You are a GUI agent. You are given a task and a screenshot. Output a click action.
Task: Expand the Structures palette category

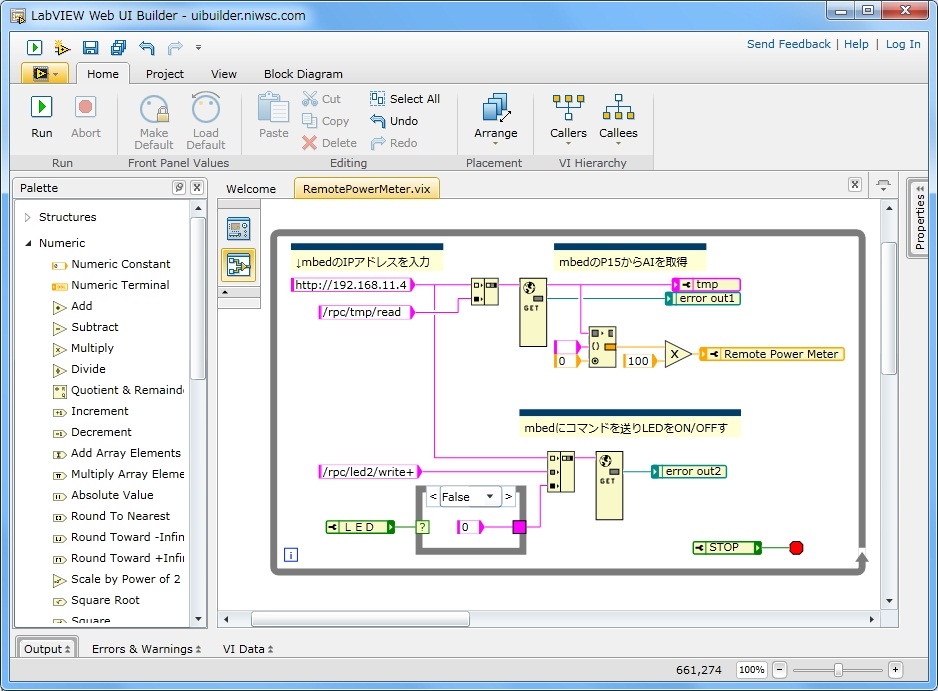28,217
